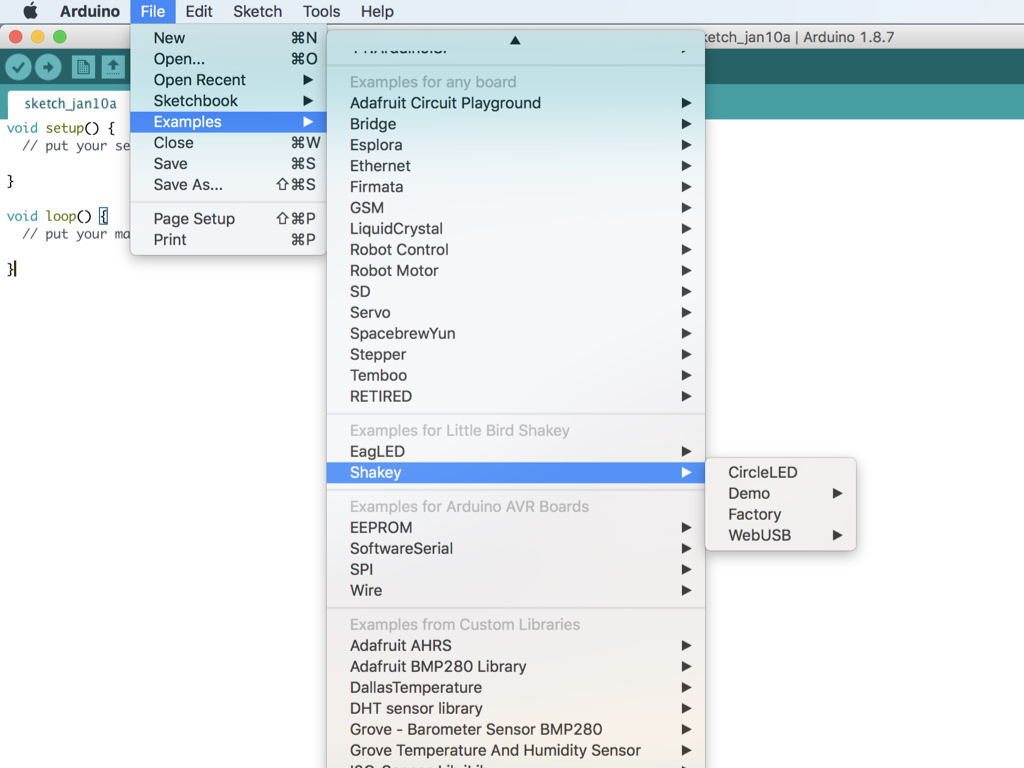Open Temboo examples submenu
The width and height of the screenshot is (1024, 768).
pyautogui.click(x=515, y=375)
